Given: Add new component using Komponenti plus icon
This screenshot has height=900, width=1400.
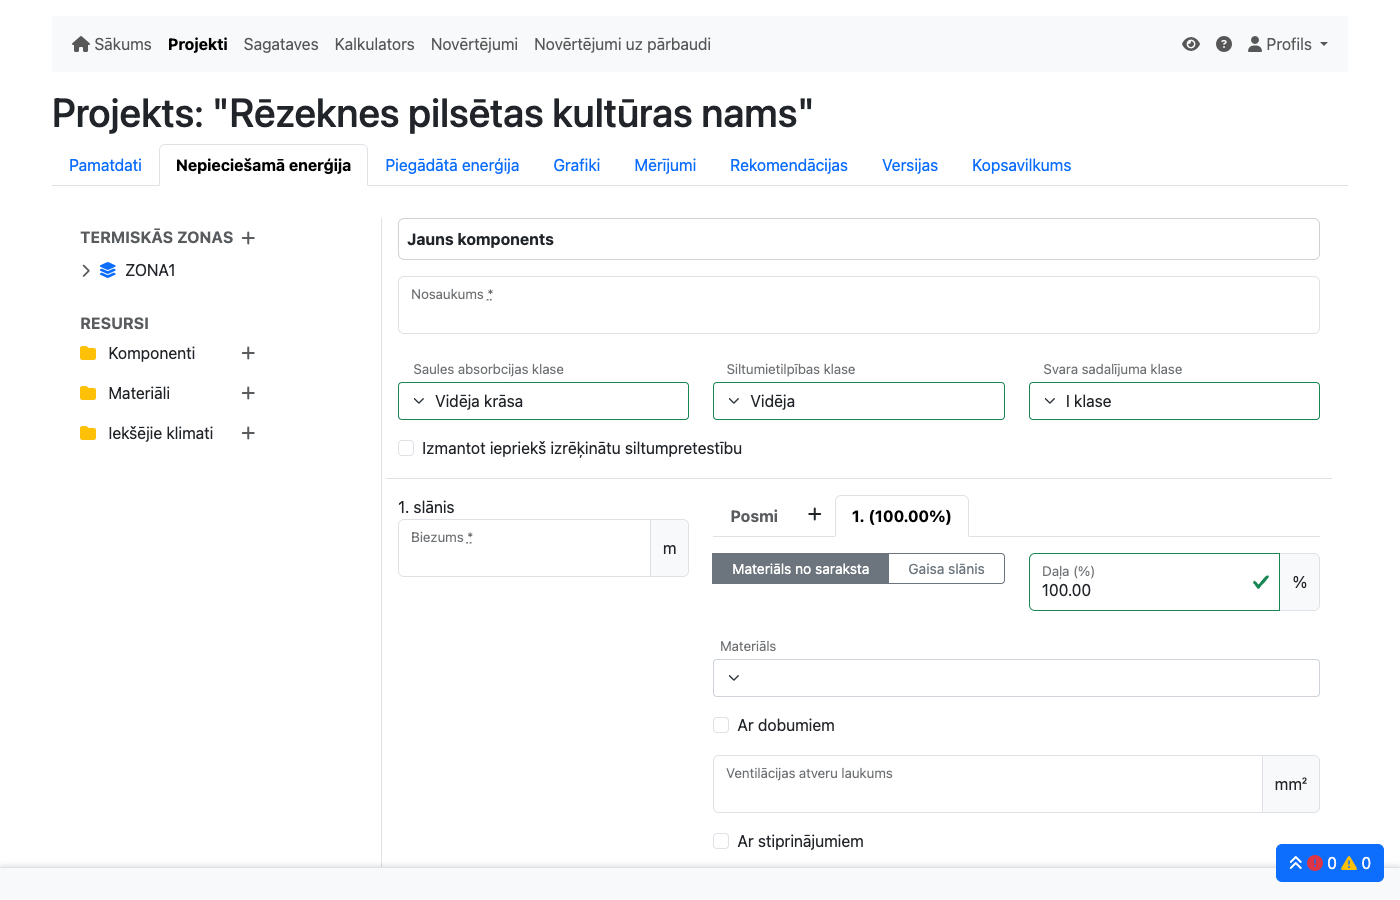Looking at the screenshot, I should (248, 353).
